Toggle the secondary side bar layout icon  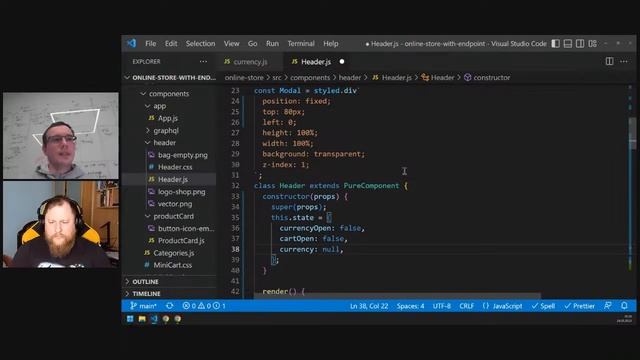(580, 44)
